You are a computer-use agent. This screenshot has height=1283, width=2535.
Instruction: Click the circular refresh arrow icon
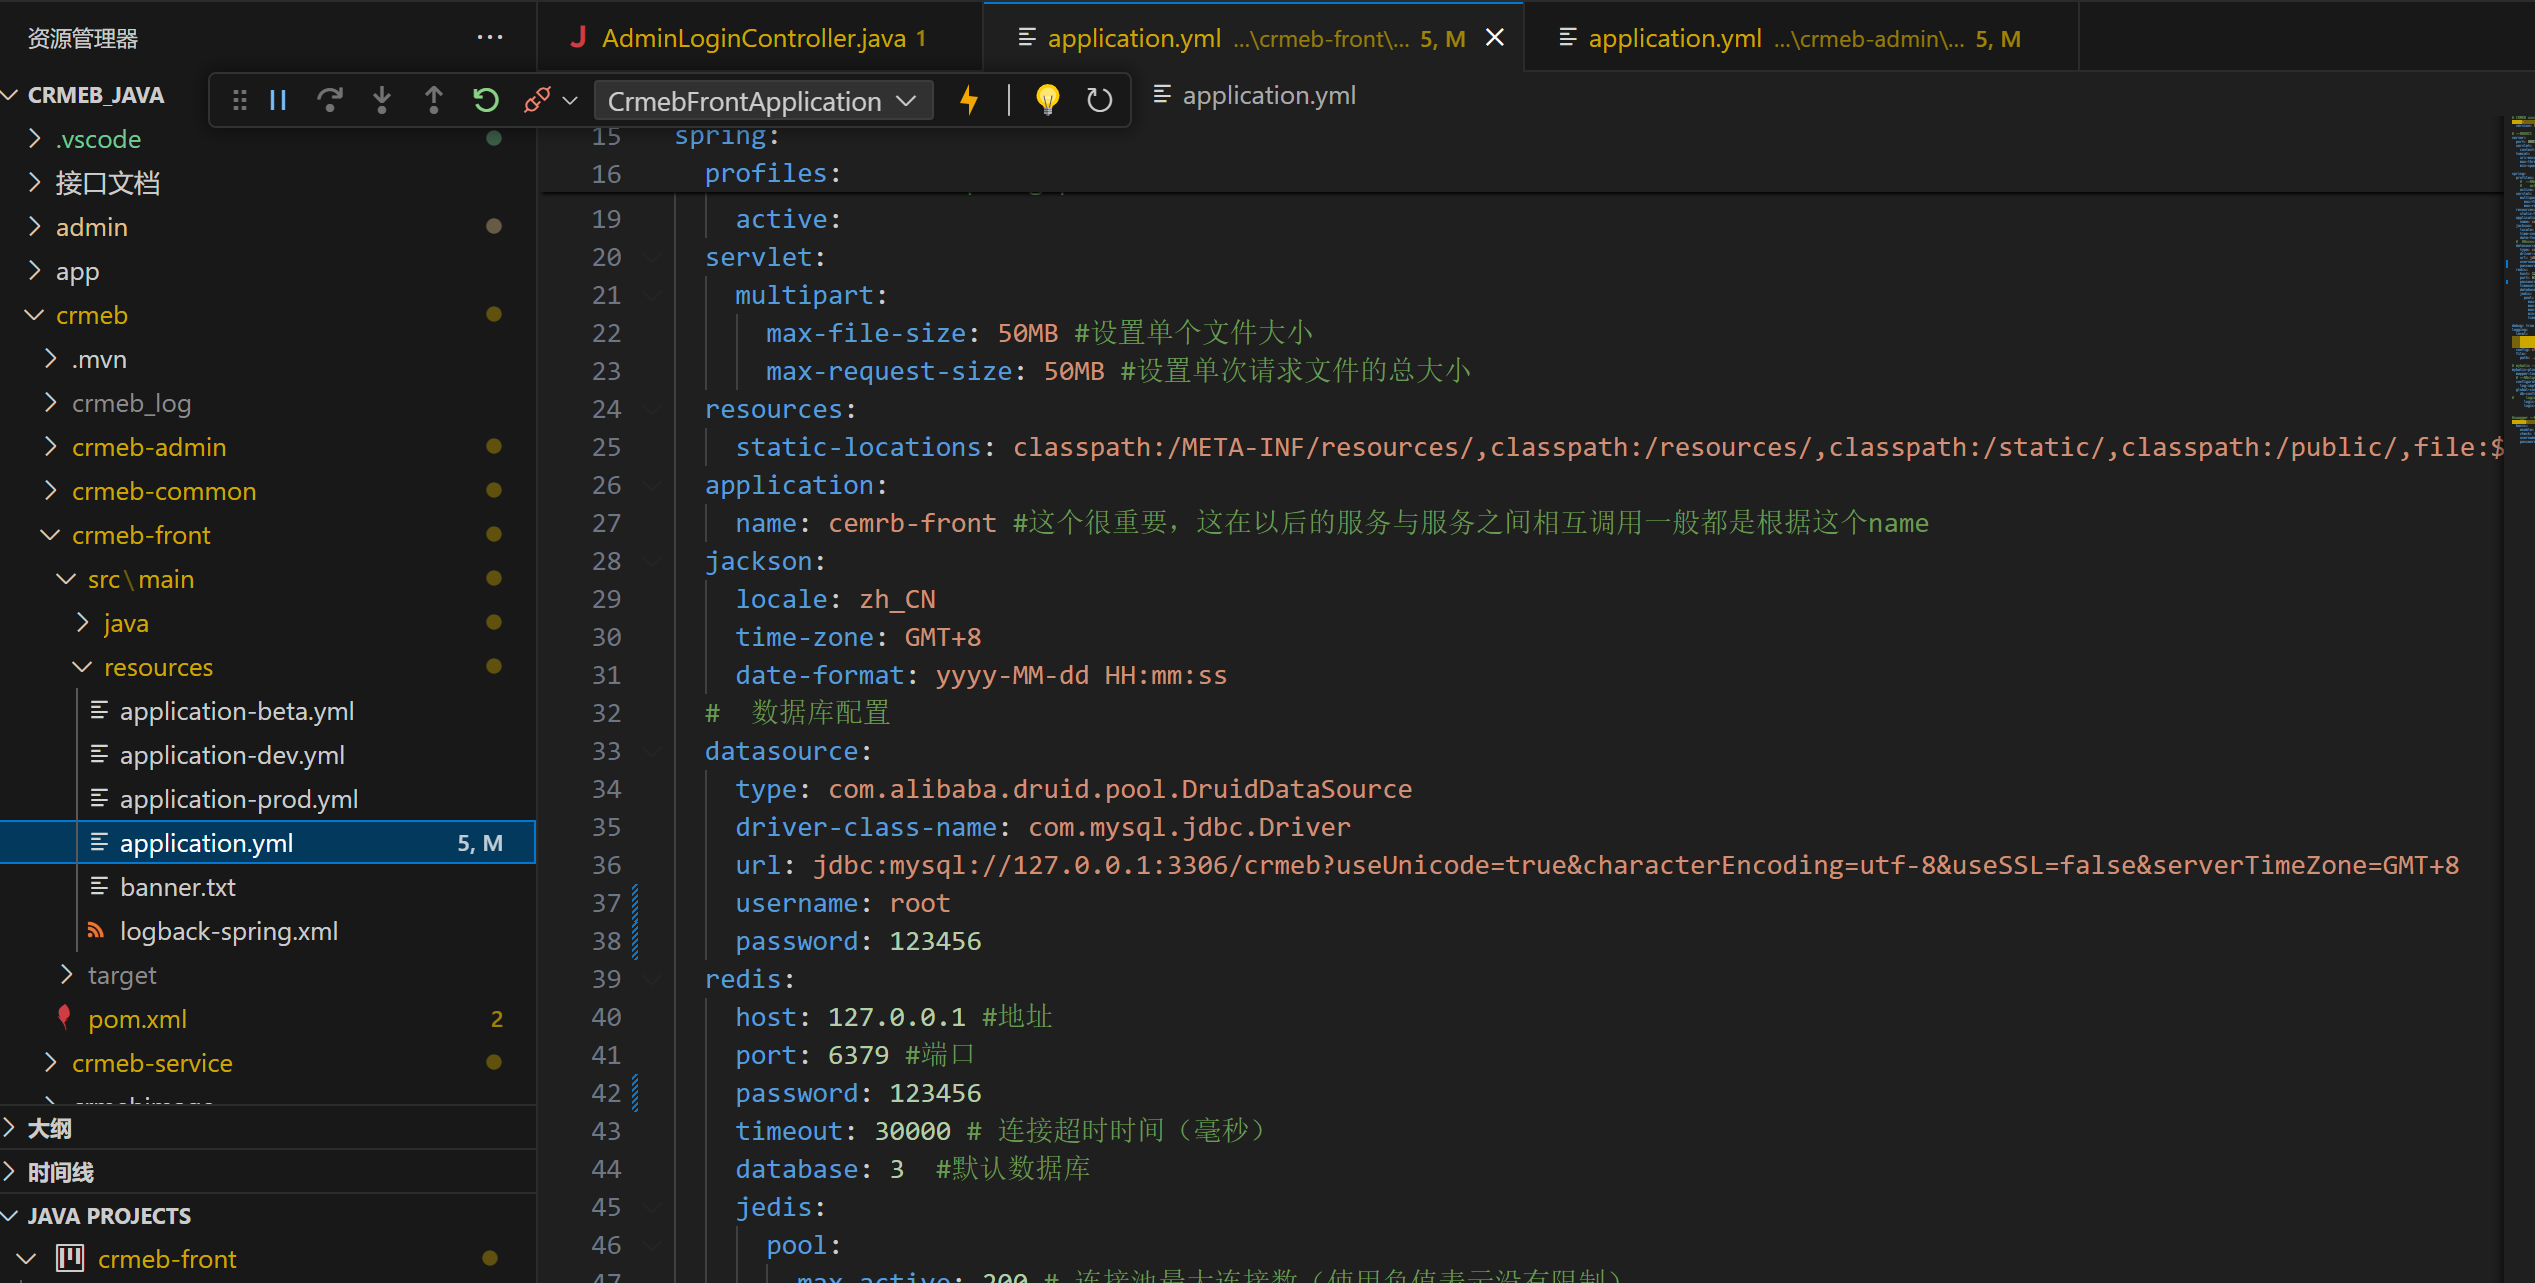pos(1099,100)
